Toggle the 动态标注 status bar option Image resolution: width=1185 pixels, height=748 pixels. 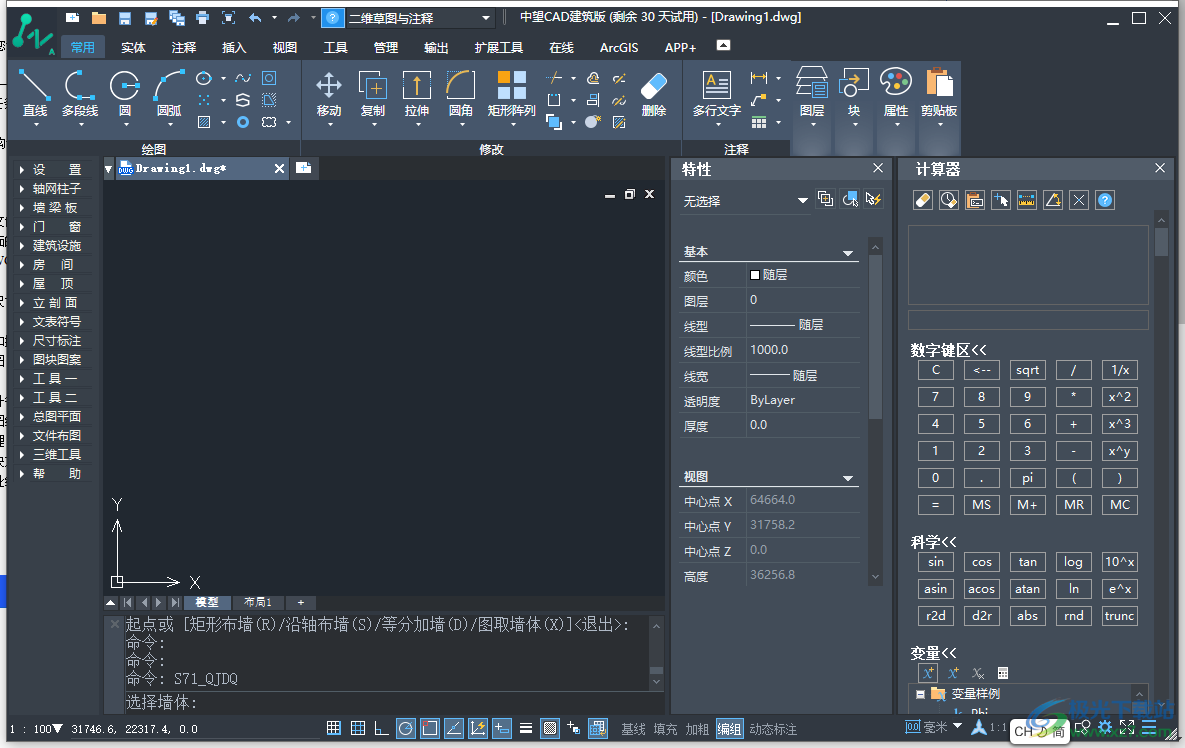point(773,729)
